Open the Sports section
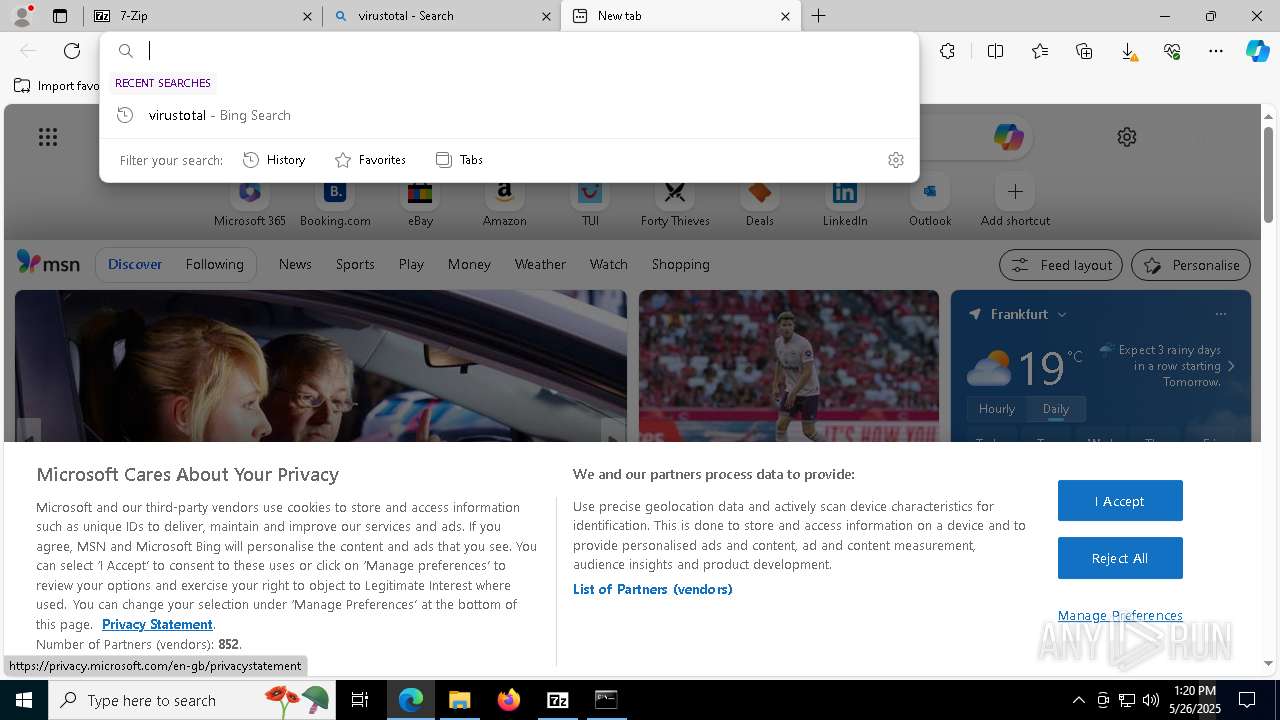The width and height of the screenshot is (1280, 720). coord(355,264)
